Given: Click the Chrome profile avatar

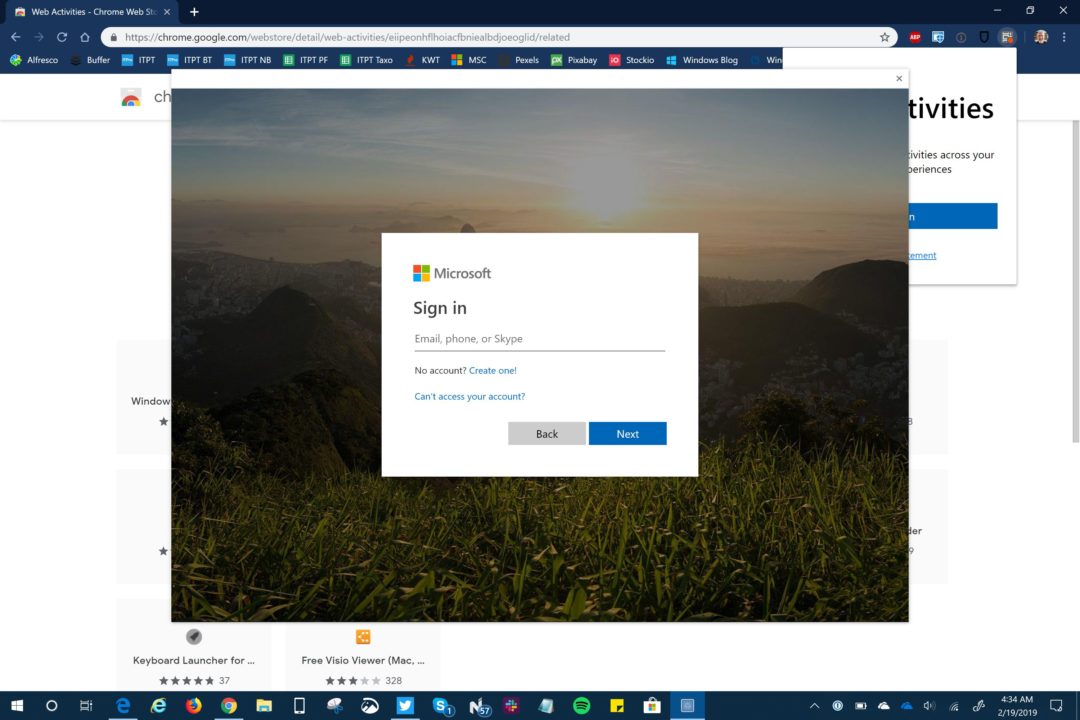Looking at the screenshot, I should coord(1040,36).
